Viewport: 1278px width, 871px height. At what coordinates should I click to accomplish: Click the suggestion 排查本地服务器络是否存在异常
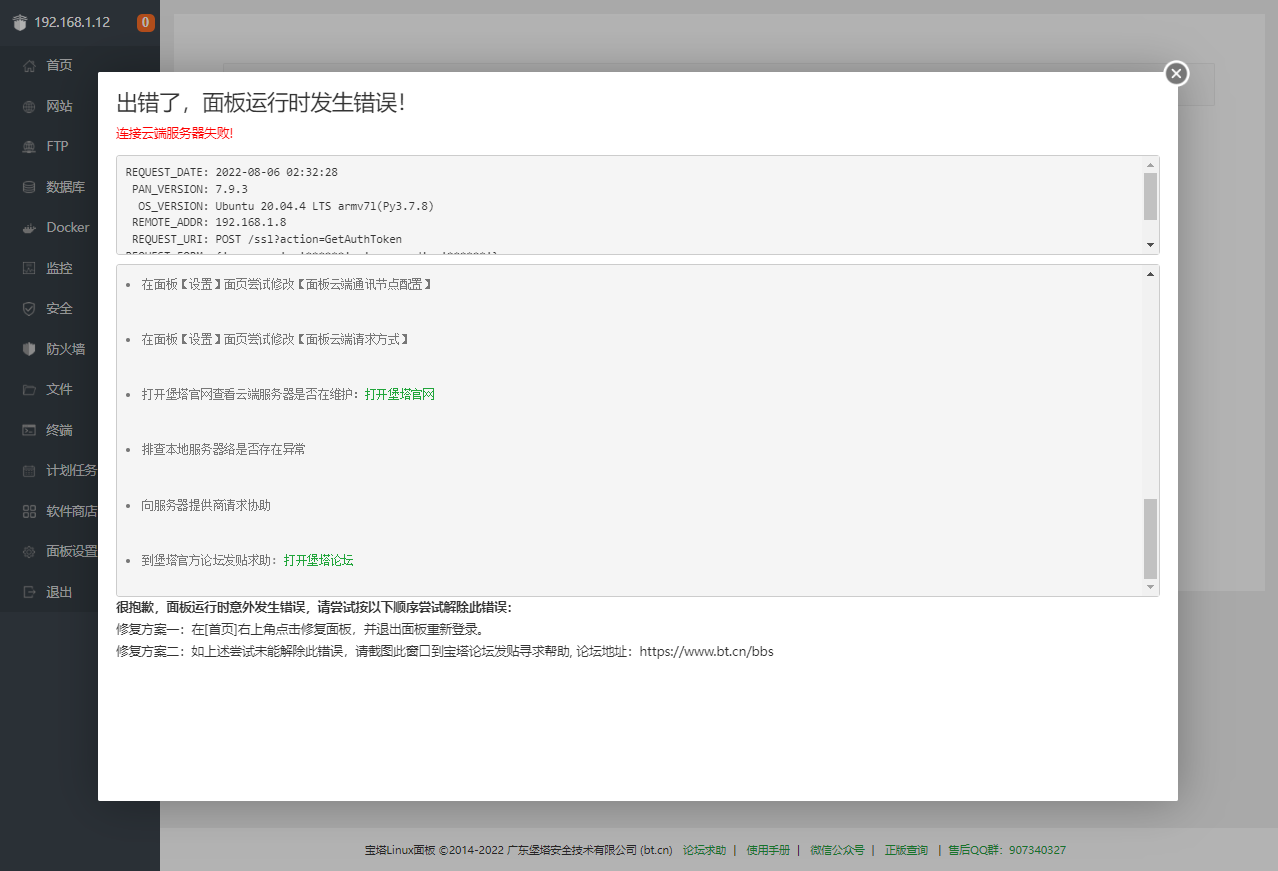click(x=224, y=449)
